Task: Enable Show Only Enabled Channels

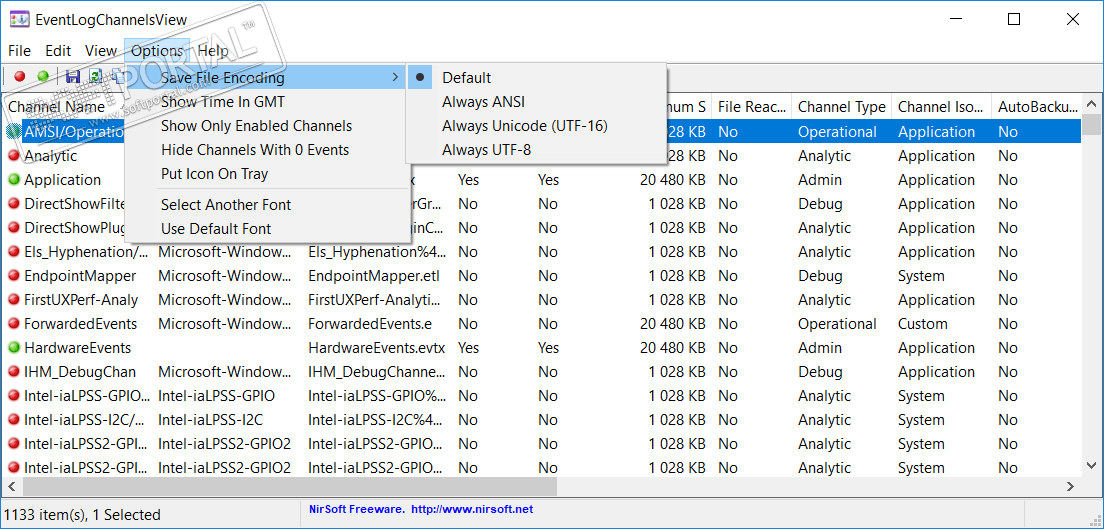Action: [x=256, y=126]
